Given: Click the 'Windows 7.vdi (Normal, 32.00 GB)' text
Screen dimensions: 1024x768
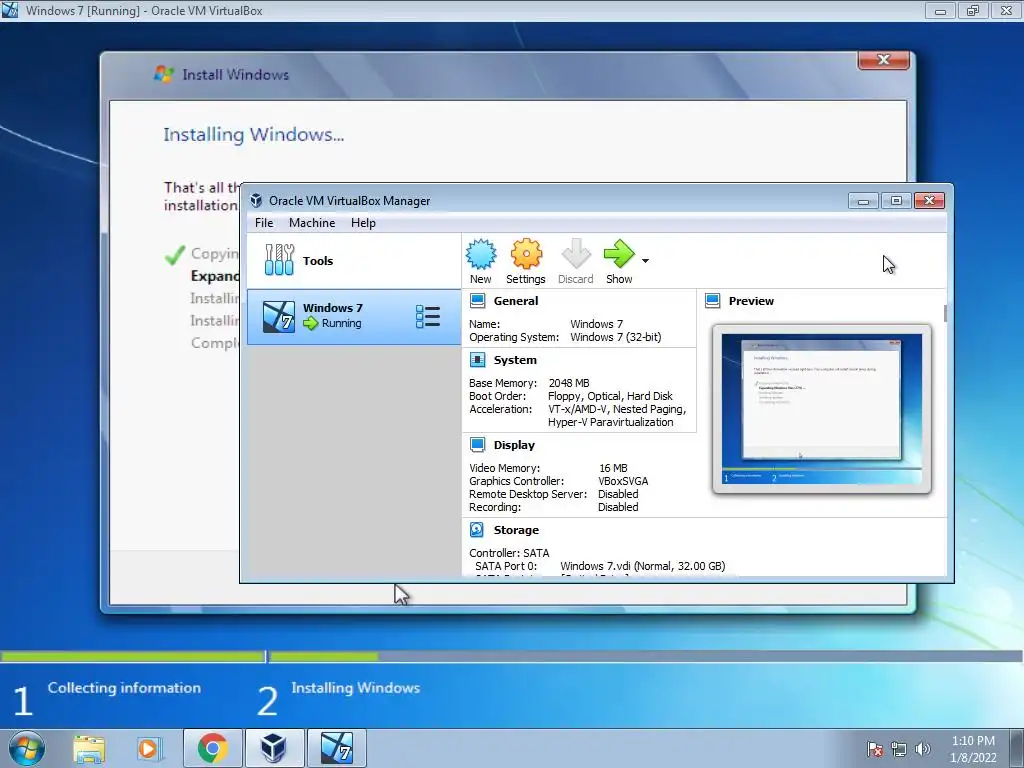Looking at the screenshot, I should tap(643, 566).
